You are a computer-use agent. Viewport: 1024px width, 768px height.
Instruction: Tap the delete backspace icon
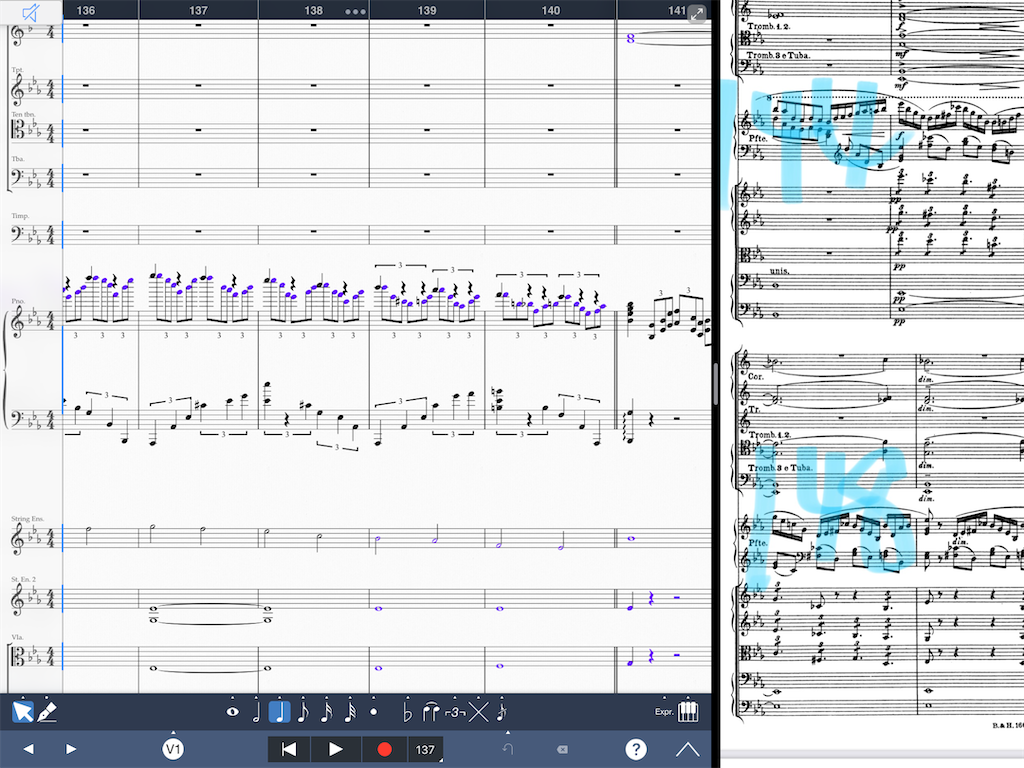click(x=562, y=749)
